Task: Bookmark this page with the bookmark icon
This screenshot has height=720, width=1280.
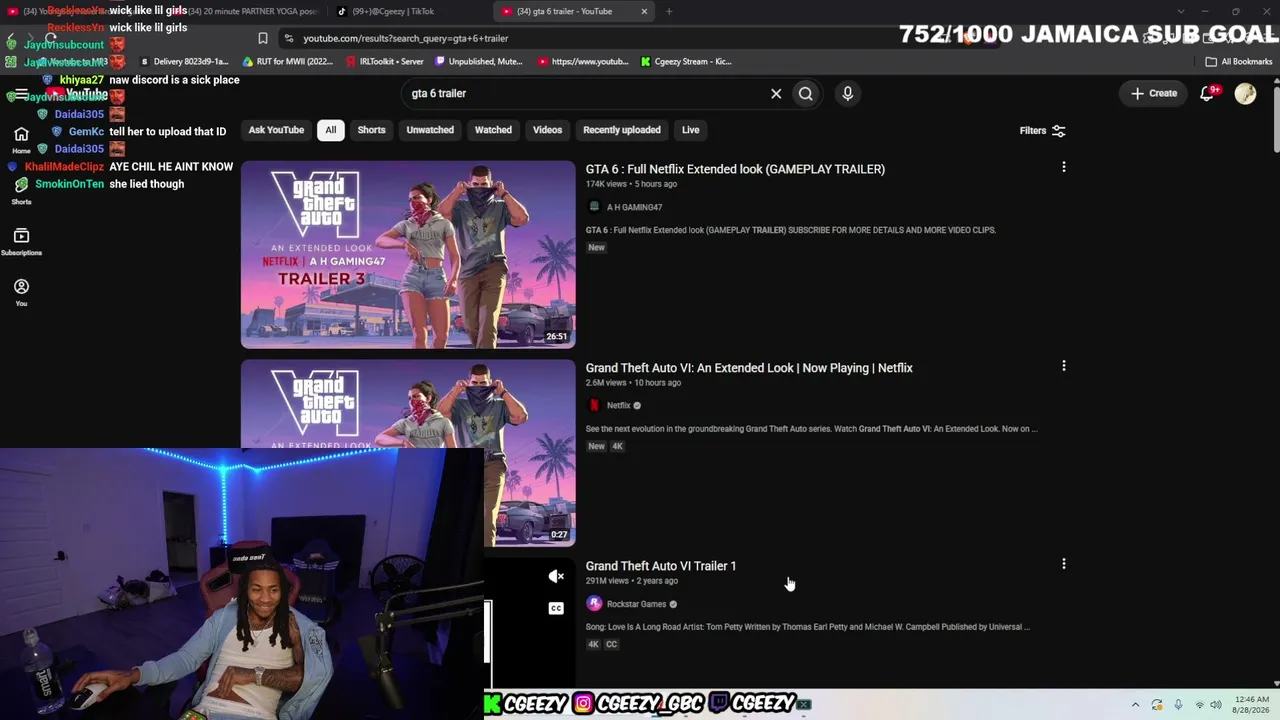Action: pyautogui.click(x=263, y=38)
